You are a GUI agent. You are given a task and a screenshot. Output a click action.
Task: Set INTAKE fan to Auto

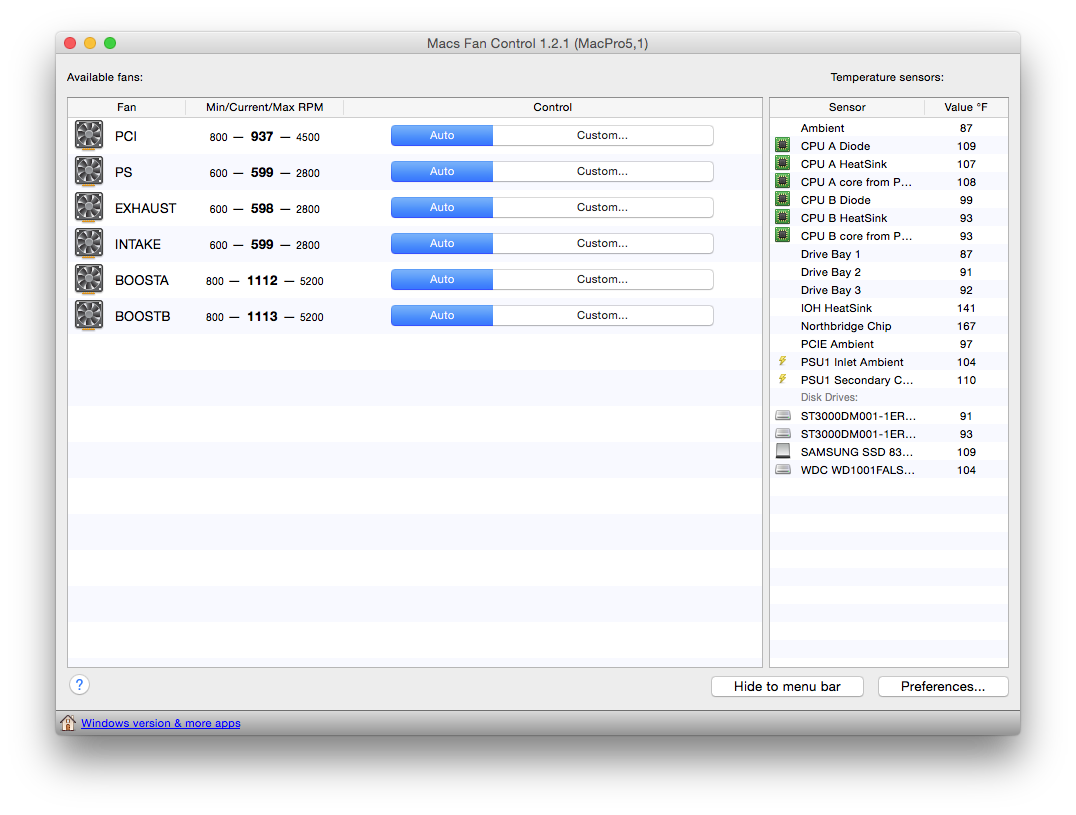(x=441, y=244)
